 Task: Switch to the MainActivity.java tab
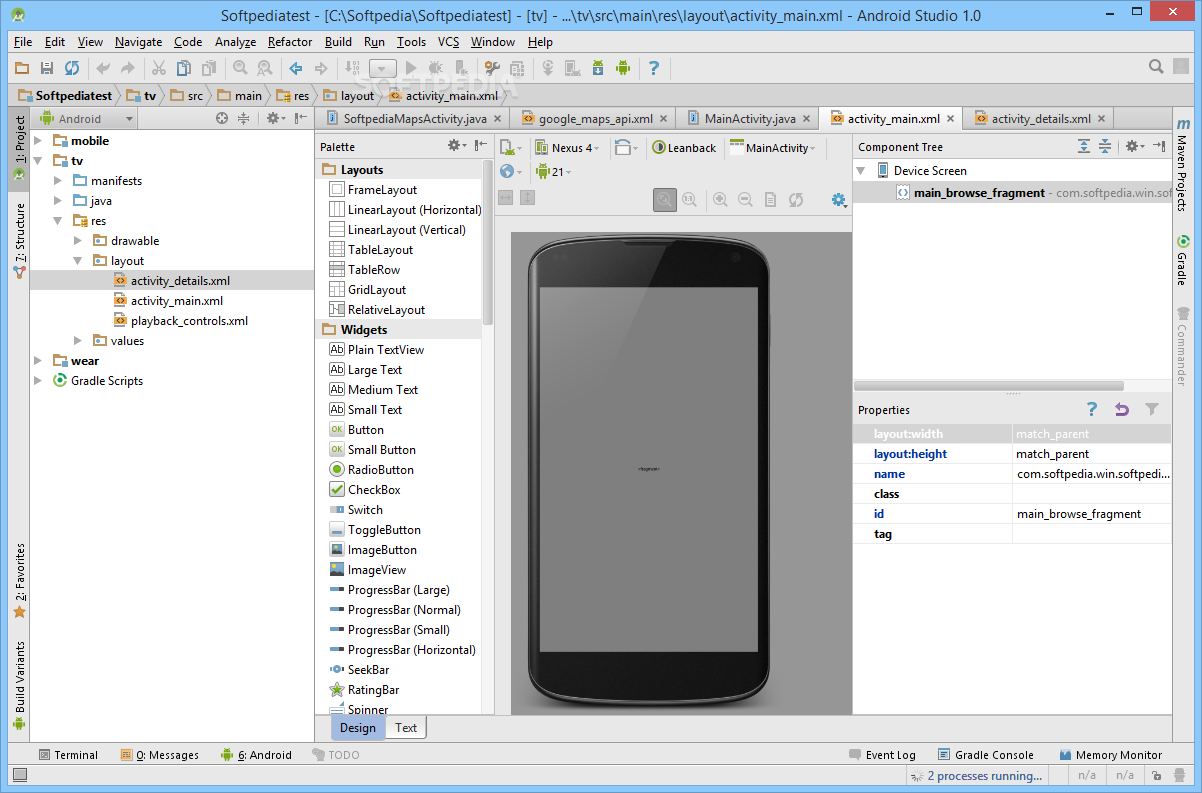(748, 118)
